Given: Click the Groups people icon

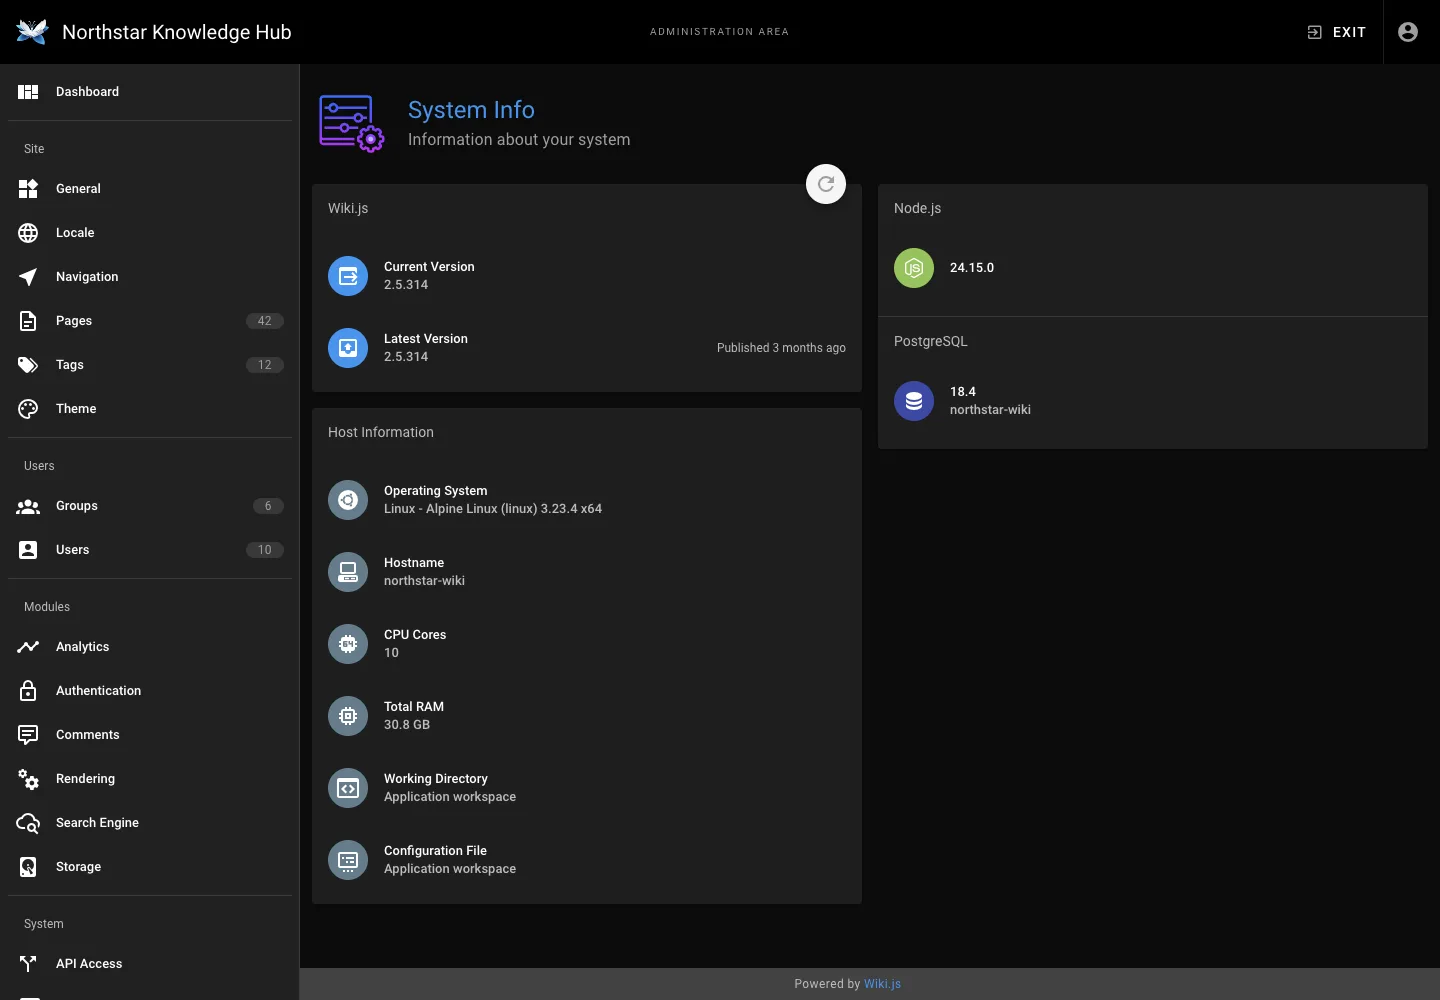Looking at the screenshot, I should click(28, 506).
